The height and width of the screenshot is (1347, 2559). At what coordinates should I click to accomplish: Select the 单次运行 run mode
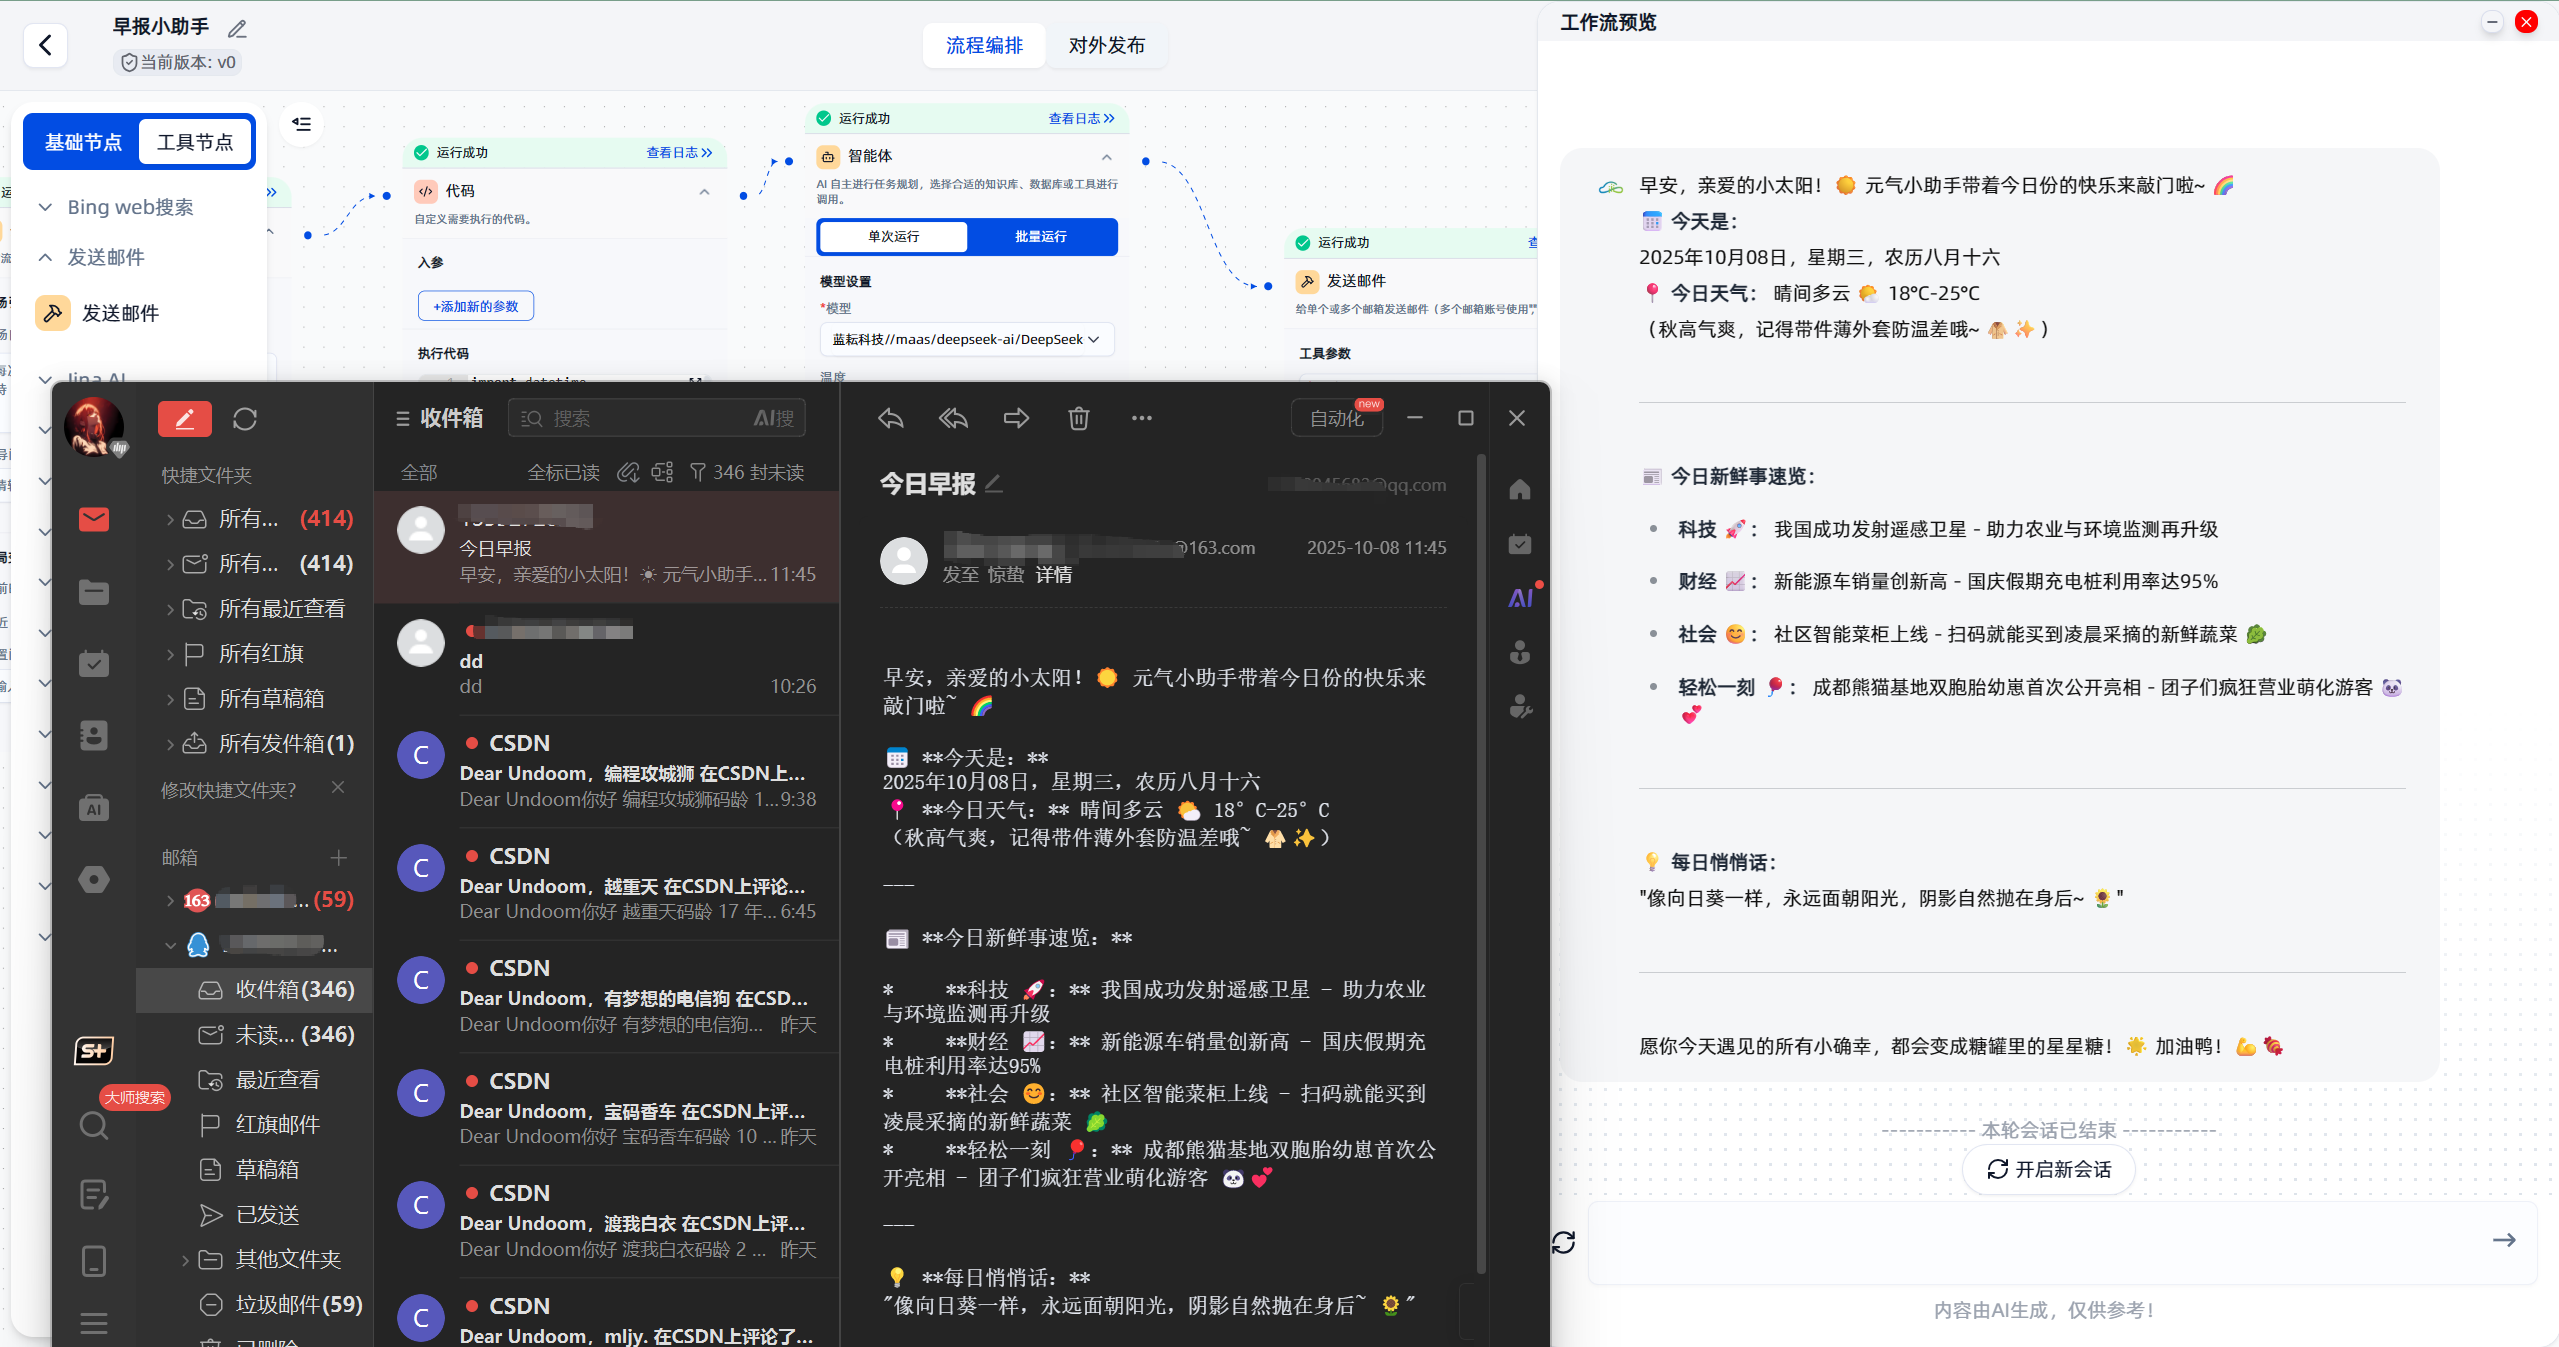(x=893, y=237)
